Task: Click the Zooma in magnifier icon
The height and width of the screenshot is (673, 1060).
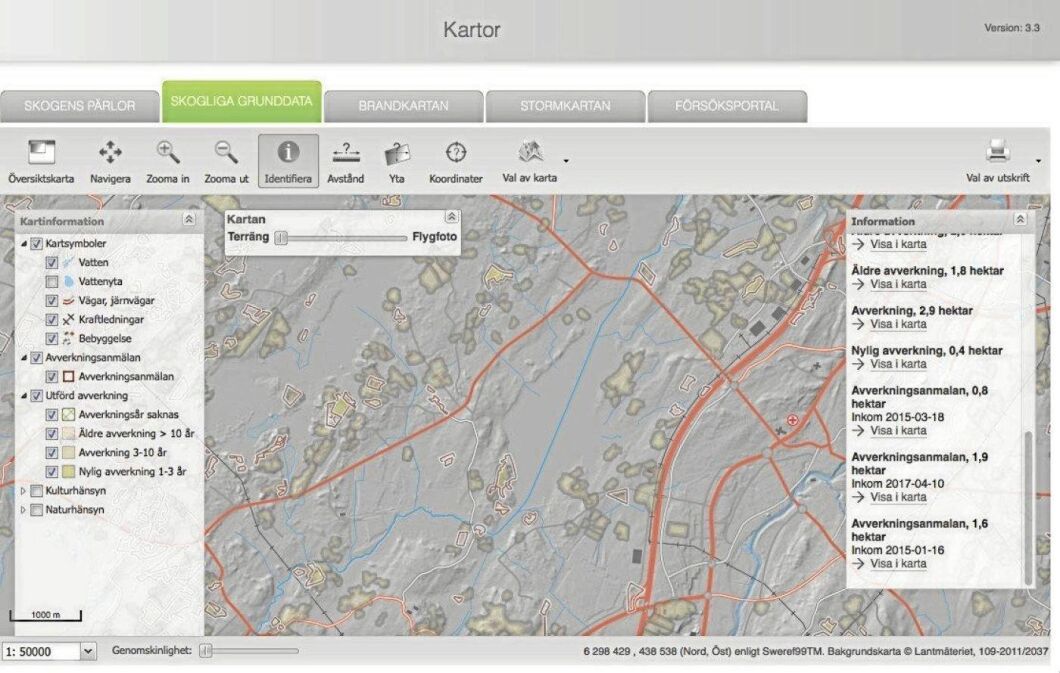Action: coord(168,153)
